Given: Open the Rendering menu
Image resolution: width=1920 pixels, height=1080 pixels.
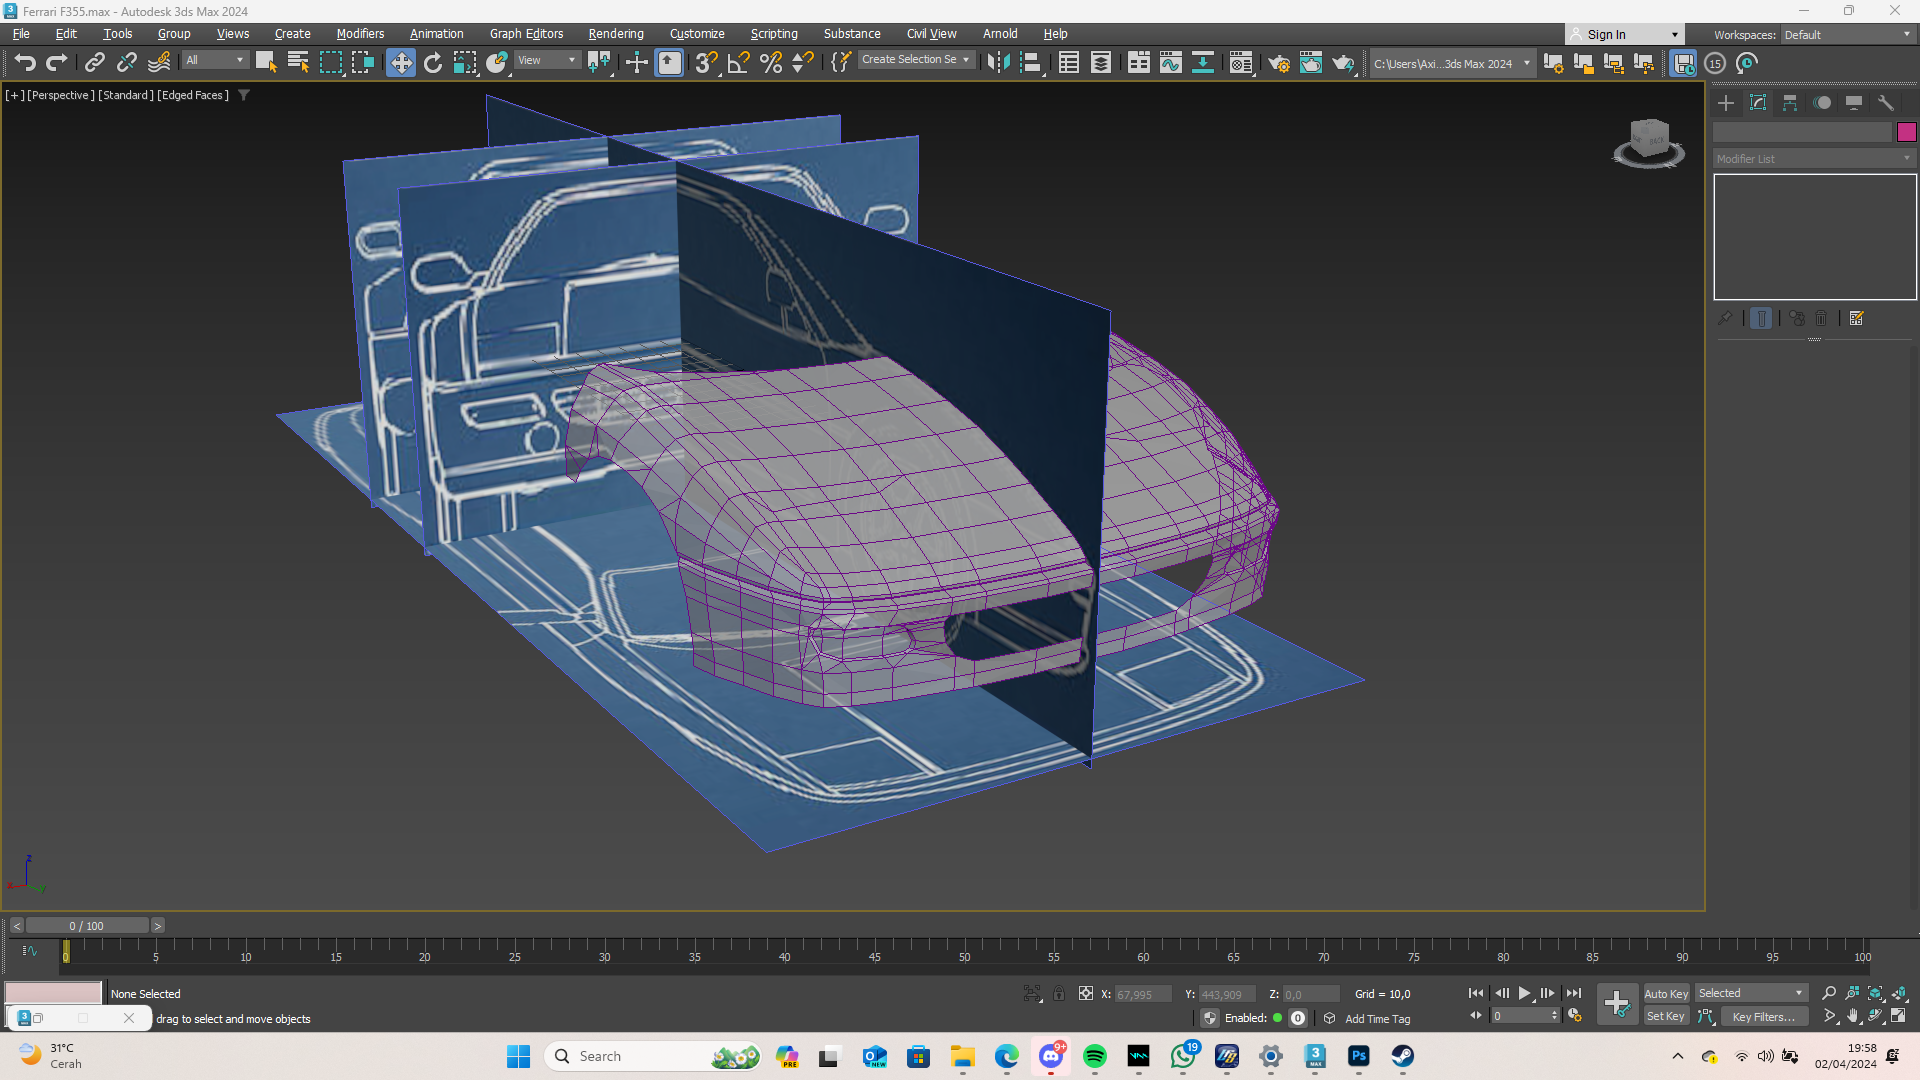Looking at the screenshot, I should (x=616, y=34).
